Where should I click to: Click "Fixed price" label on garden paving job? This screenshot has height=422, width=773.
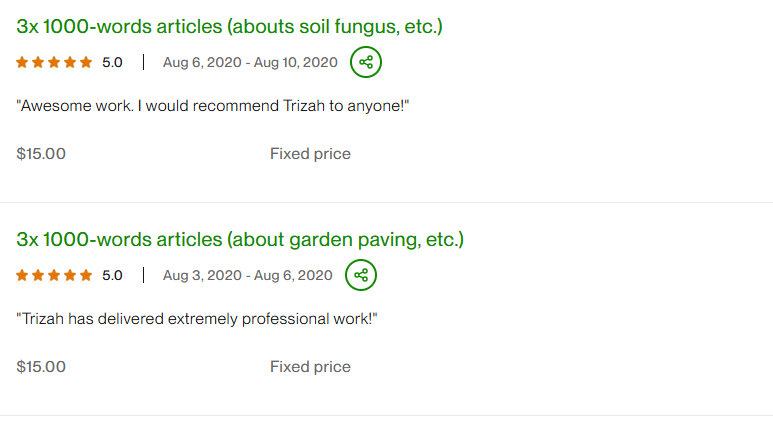click(310, 367)
